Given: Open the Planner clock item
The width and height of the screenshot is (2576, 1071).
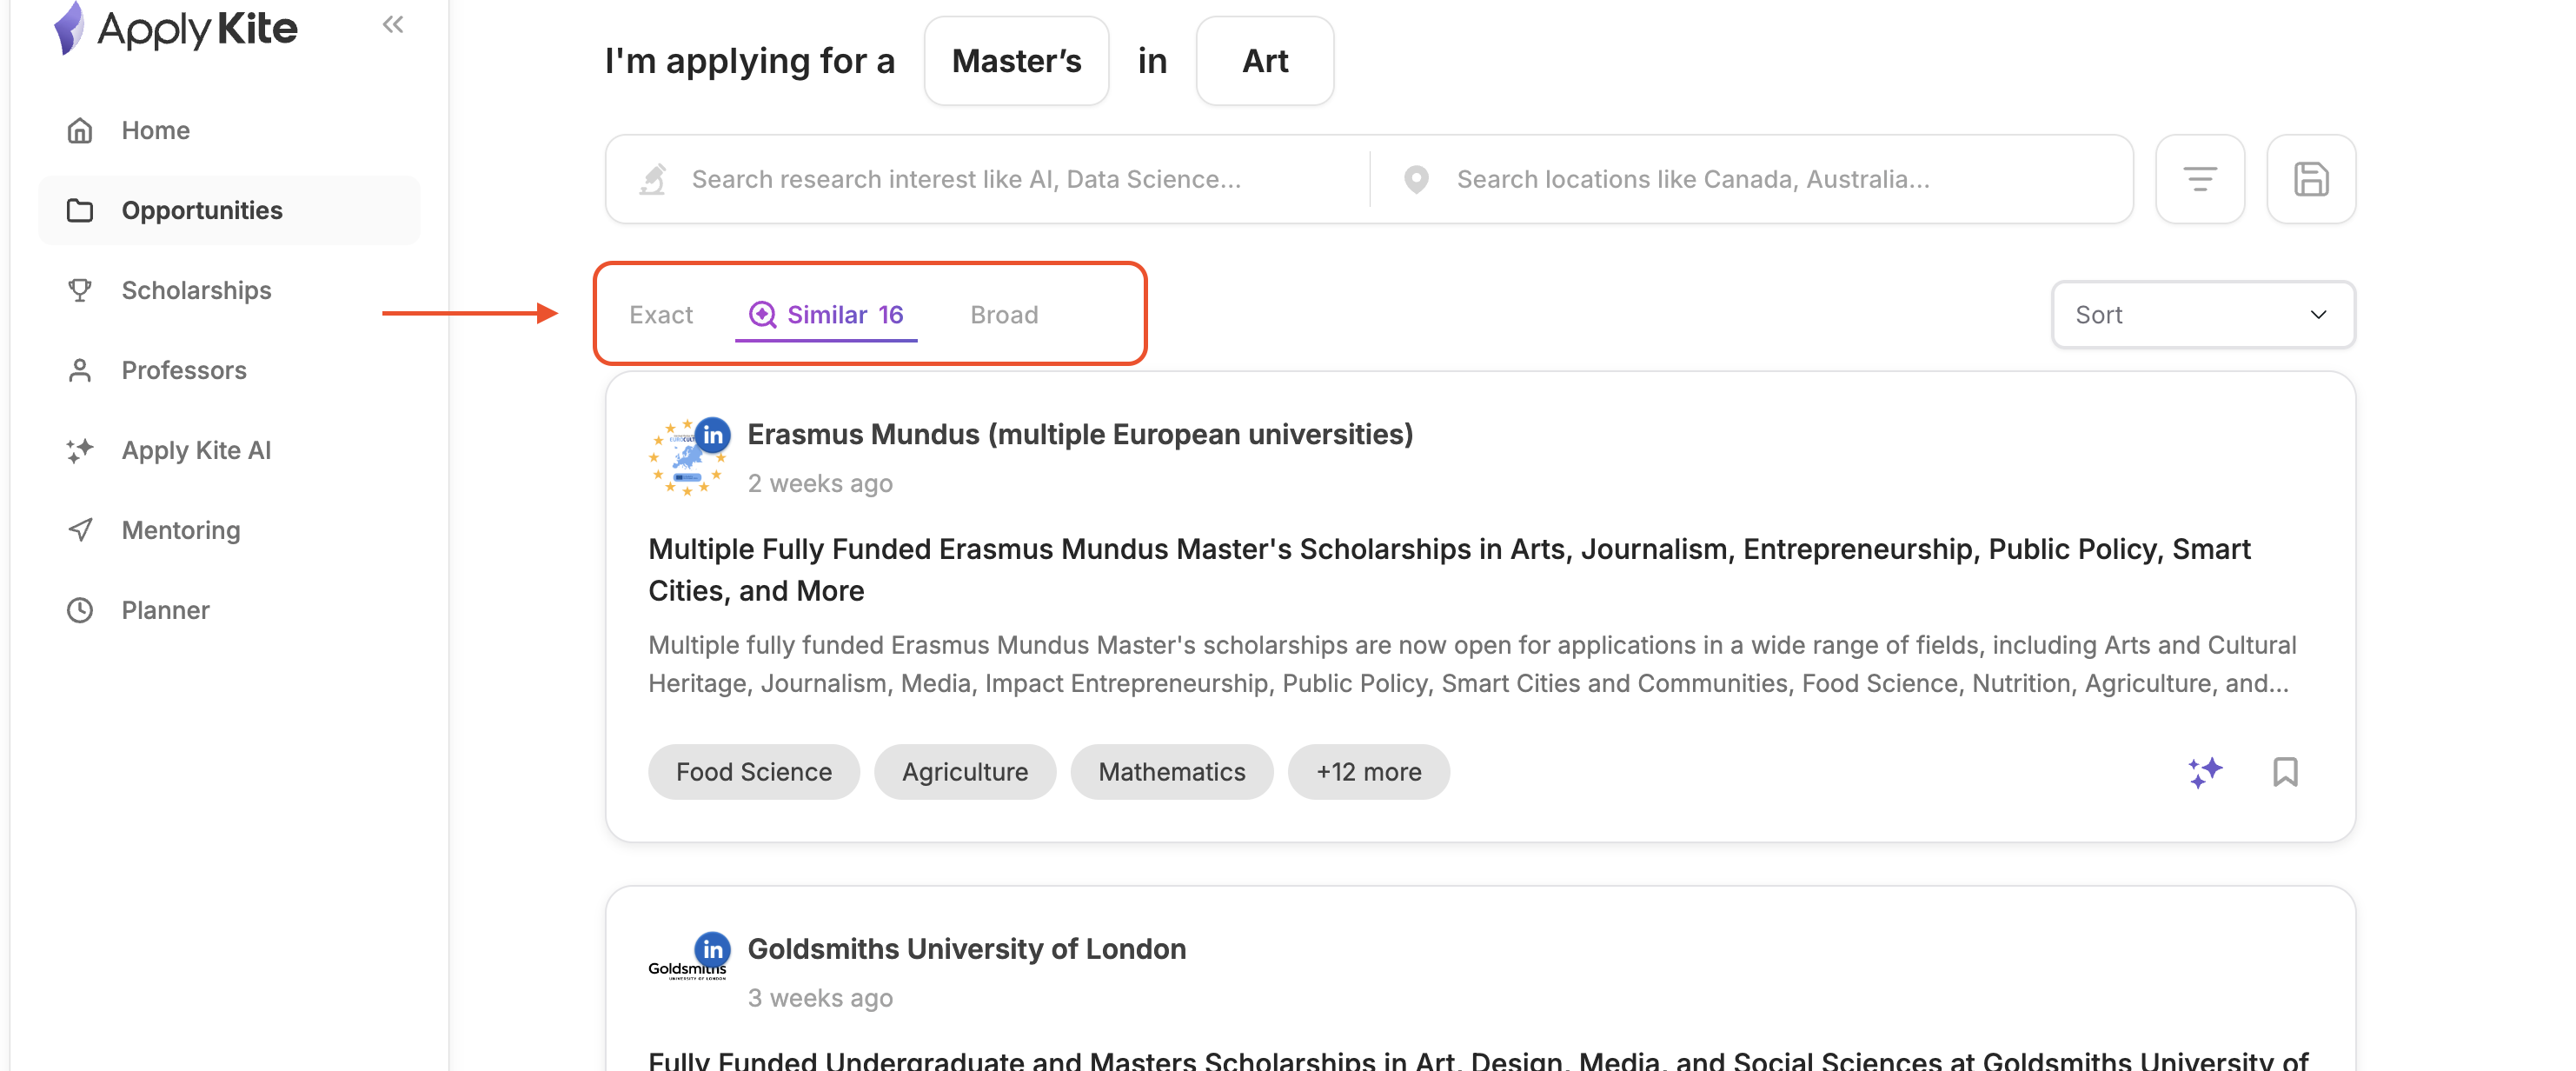Looking at the screenshot, I should [x=165, y=610].
